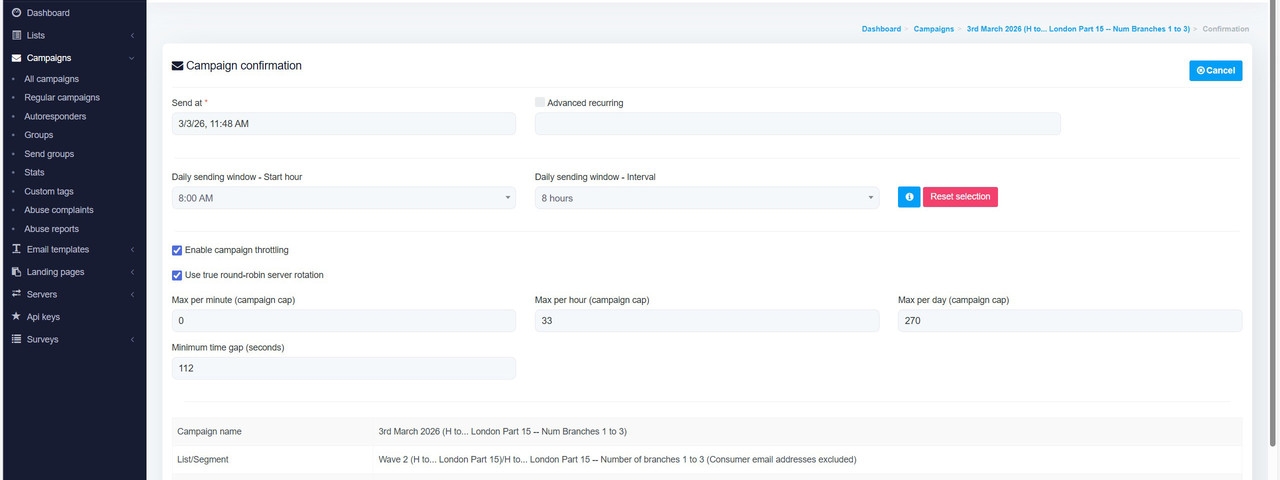Follow the Dashboard breadcrumb link
The image size is (1280, 480).
pos(881,29)
